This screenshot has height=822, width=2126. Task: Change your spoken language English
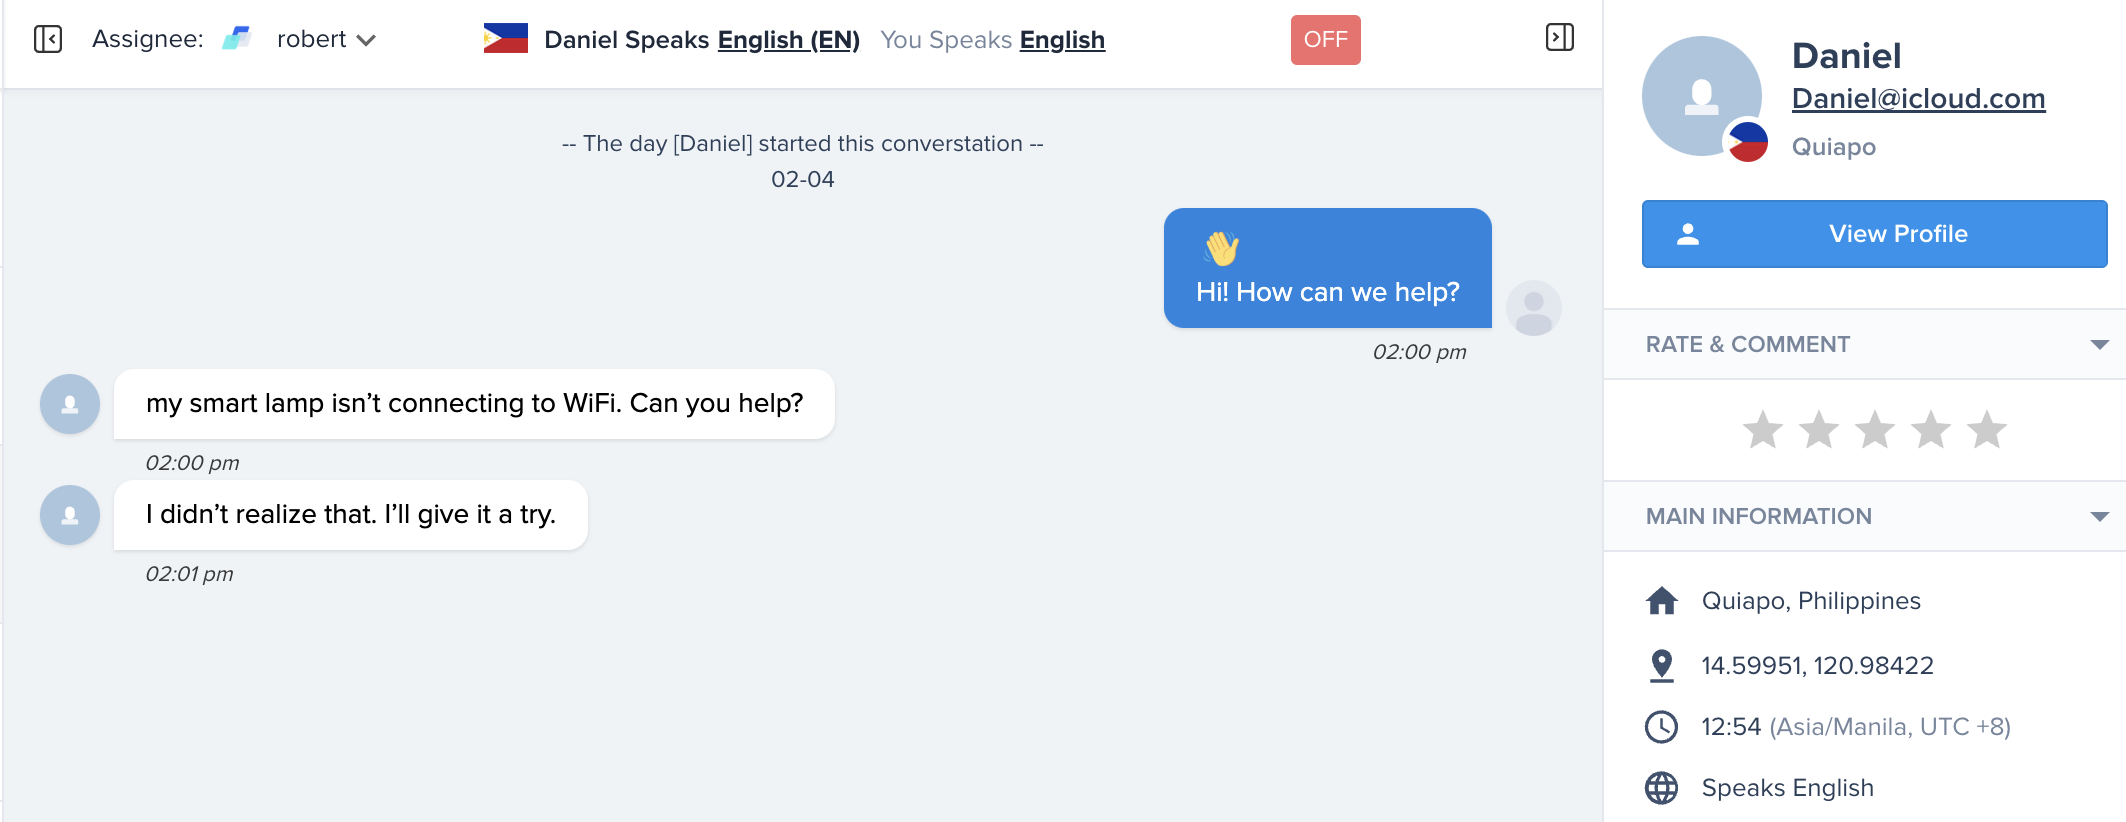tap(1062, 40)
